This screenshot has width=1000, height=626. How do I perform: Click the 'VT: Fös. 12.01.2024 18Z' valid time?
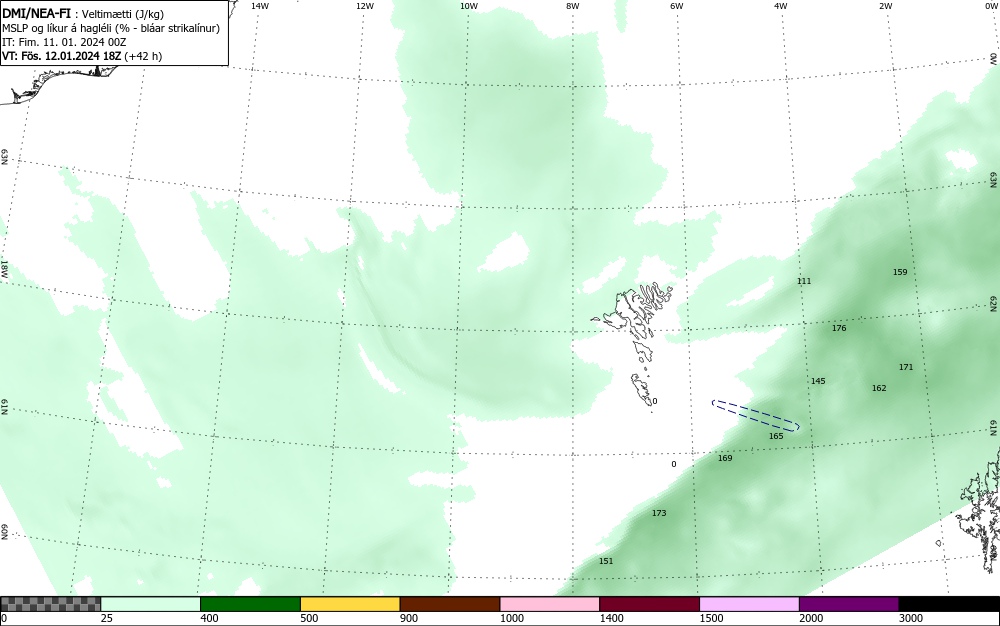62,56
